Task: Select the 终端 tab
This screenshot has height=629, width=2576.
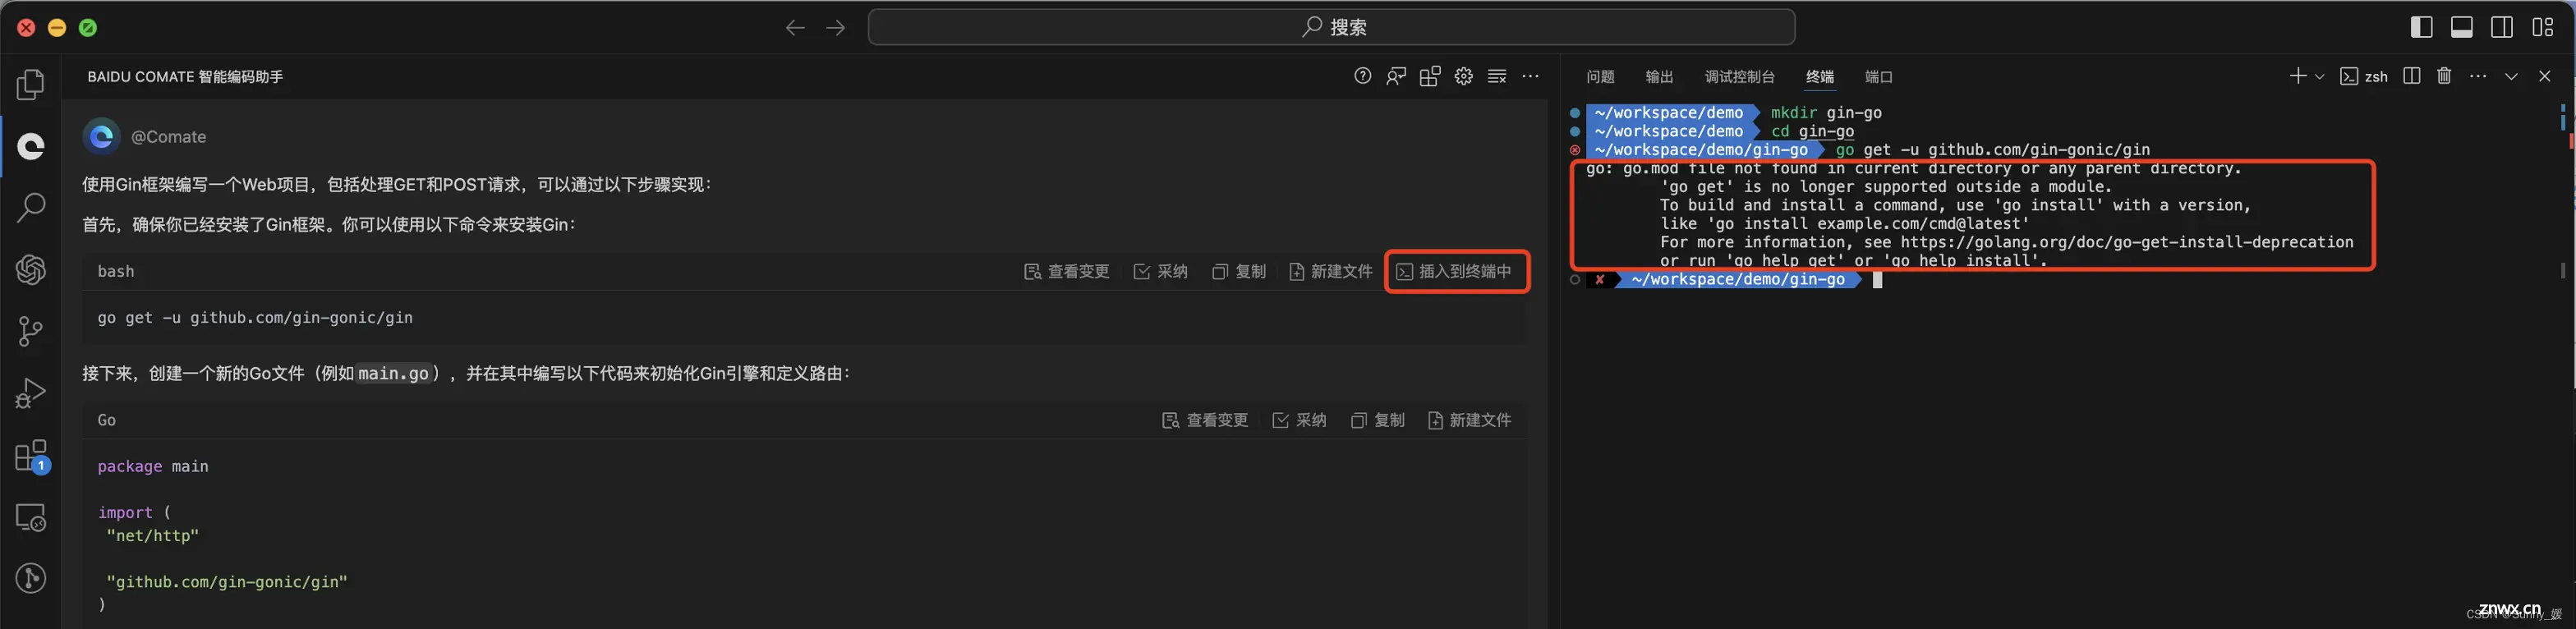Action: [x=1820, y=77]
